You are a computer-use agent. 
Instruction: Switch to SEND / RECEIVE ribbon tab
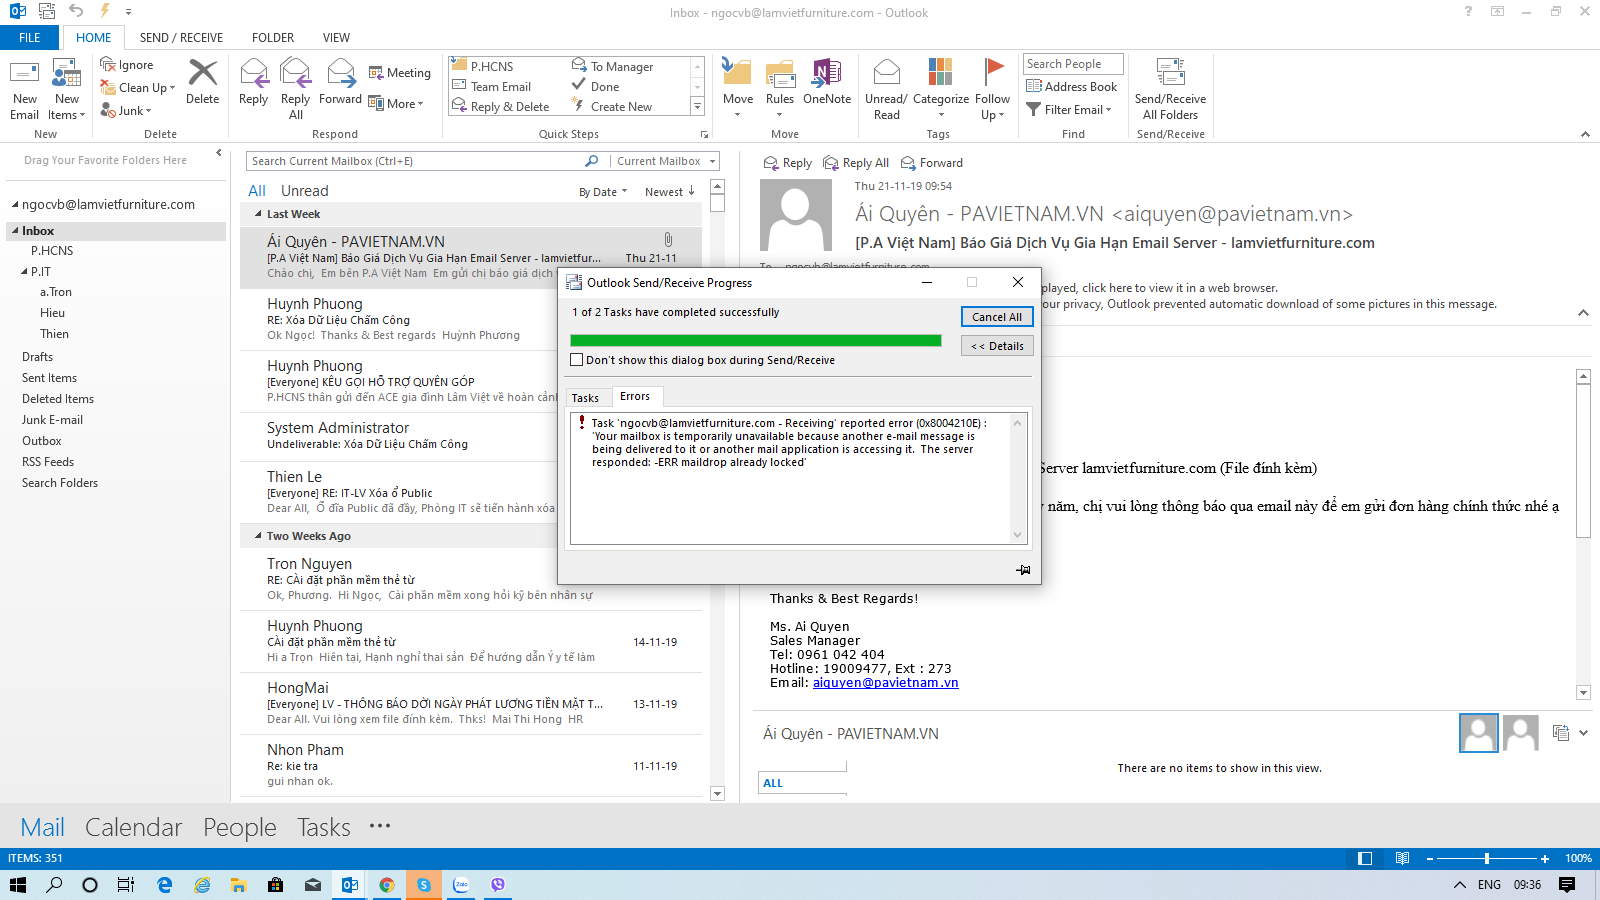click(181, 38)
